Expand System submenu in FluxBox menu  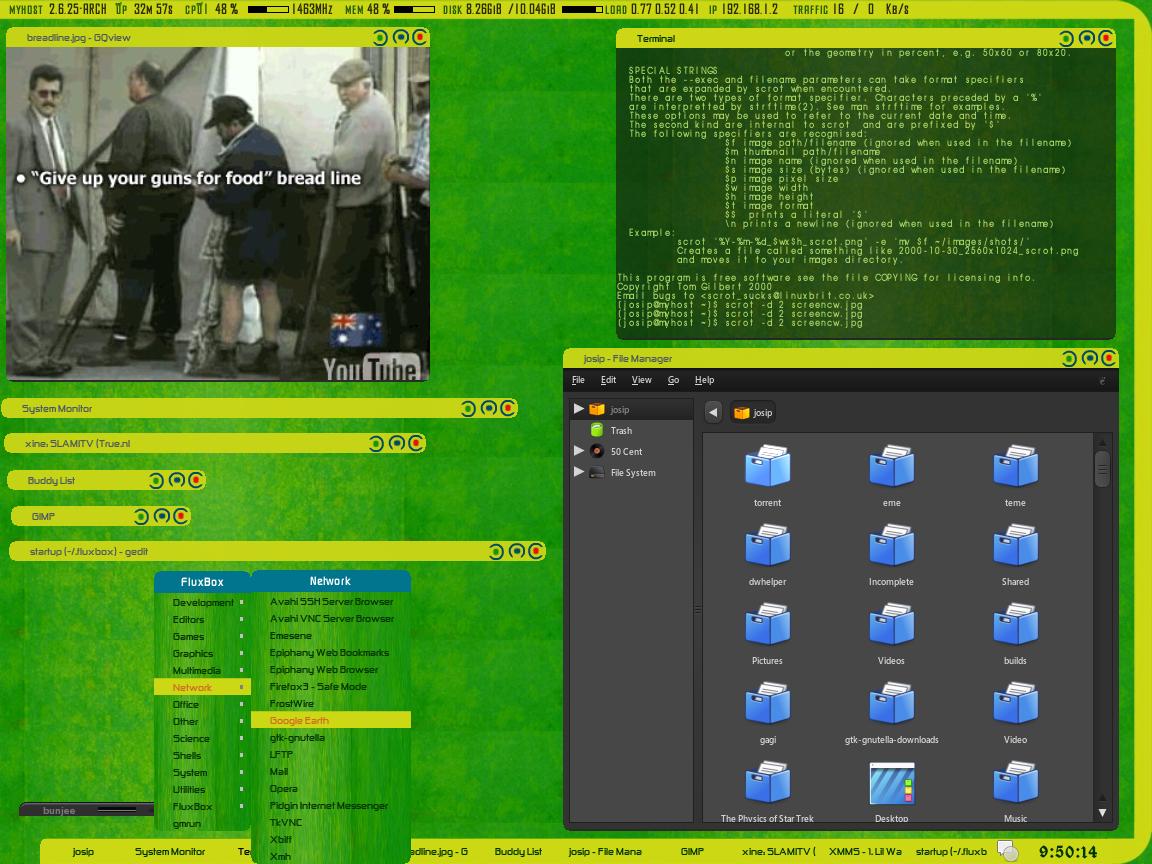pyautogui.click(x=203, y=772)
